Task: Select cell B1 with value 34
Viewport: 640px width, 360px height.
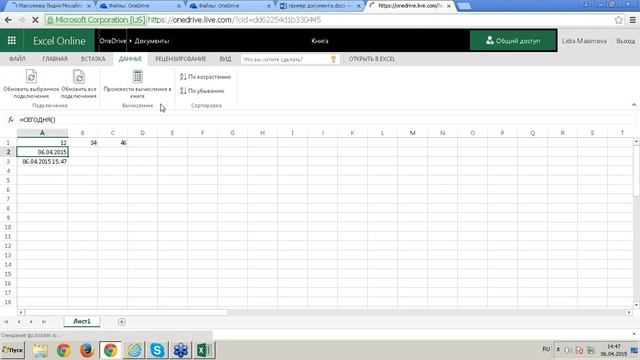Action: [82, 142]
